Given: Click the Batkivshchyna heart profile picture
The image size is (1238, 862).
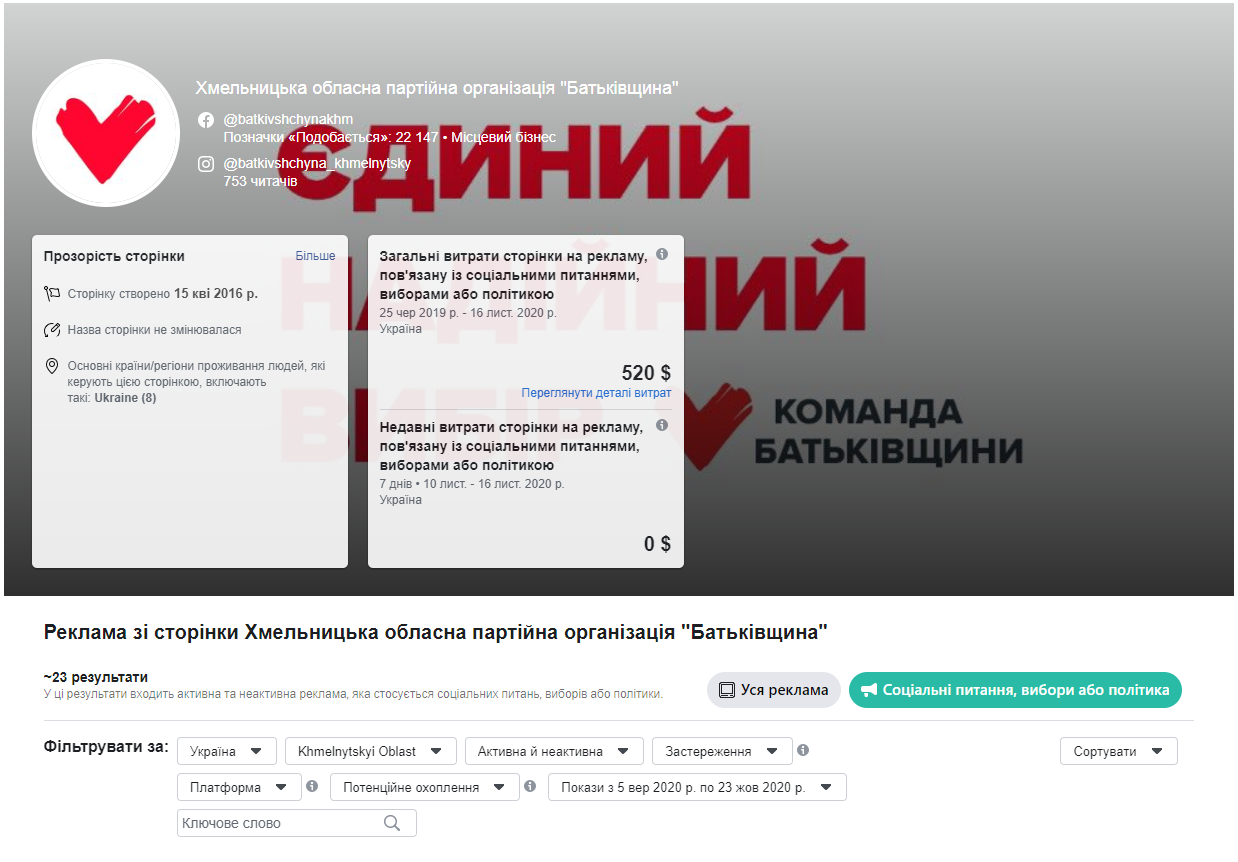Looking at the screenshot, I should pos(106,133).
